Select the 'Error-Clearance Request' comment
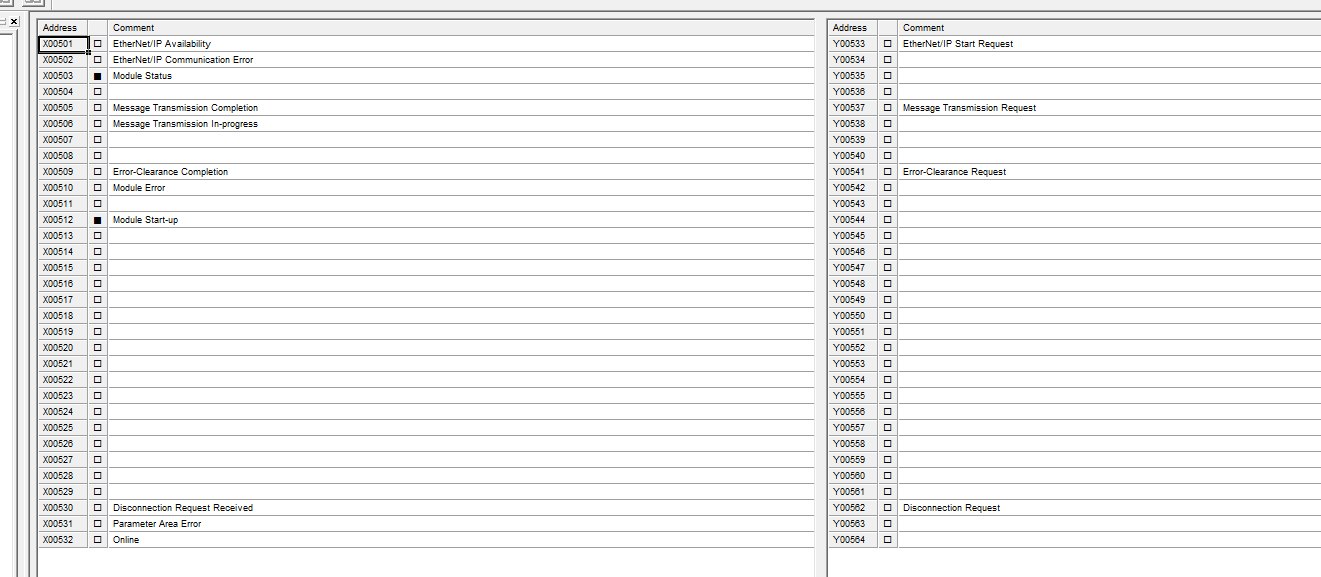 click(954, 172)
